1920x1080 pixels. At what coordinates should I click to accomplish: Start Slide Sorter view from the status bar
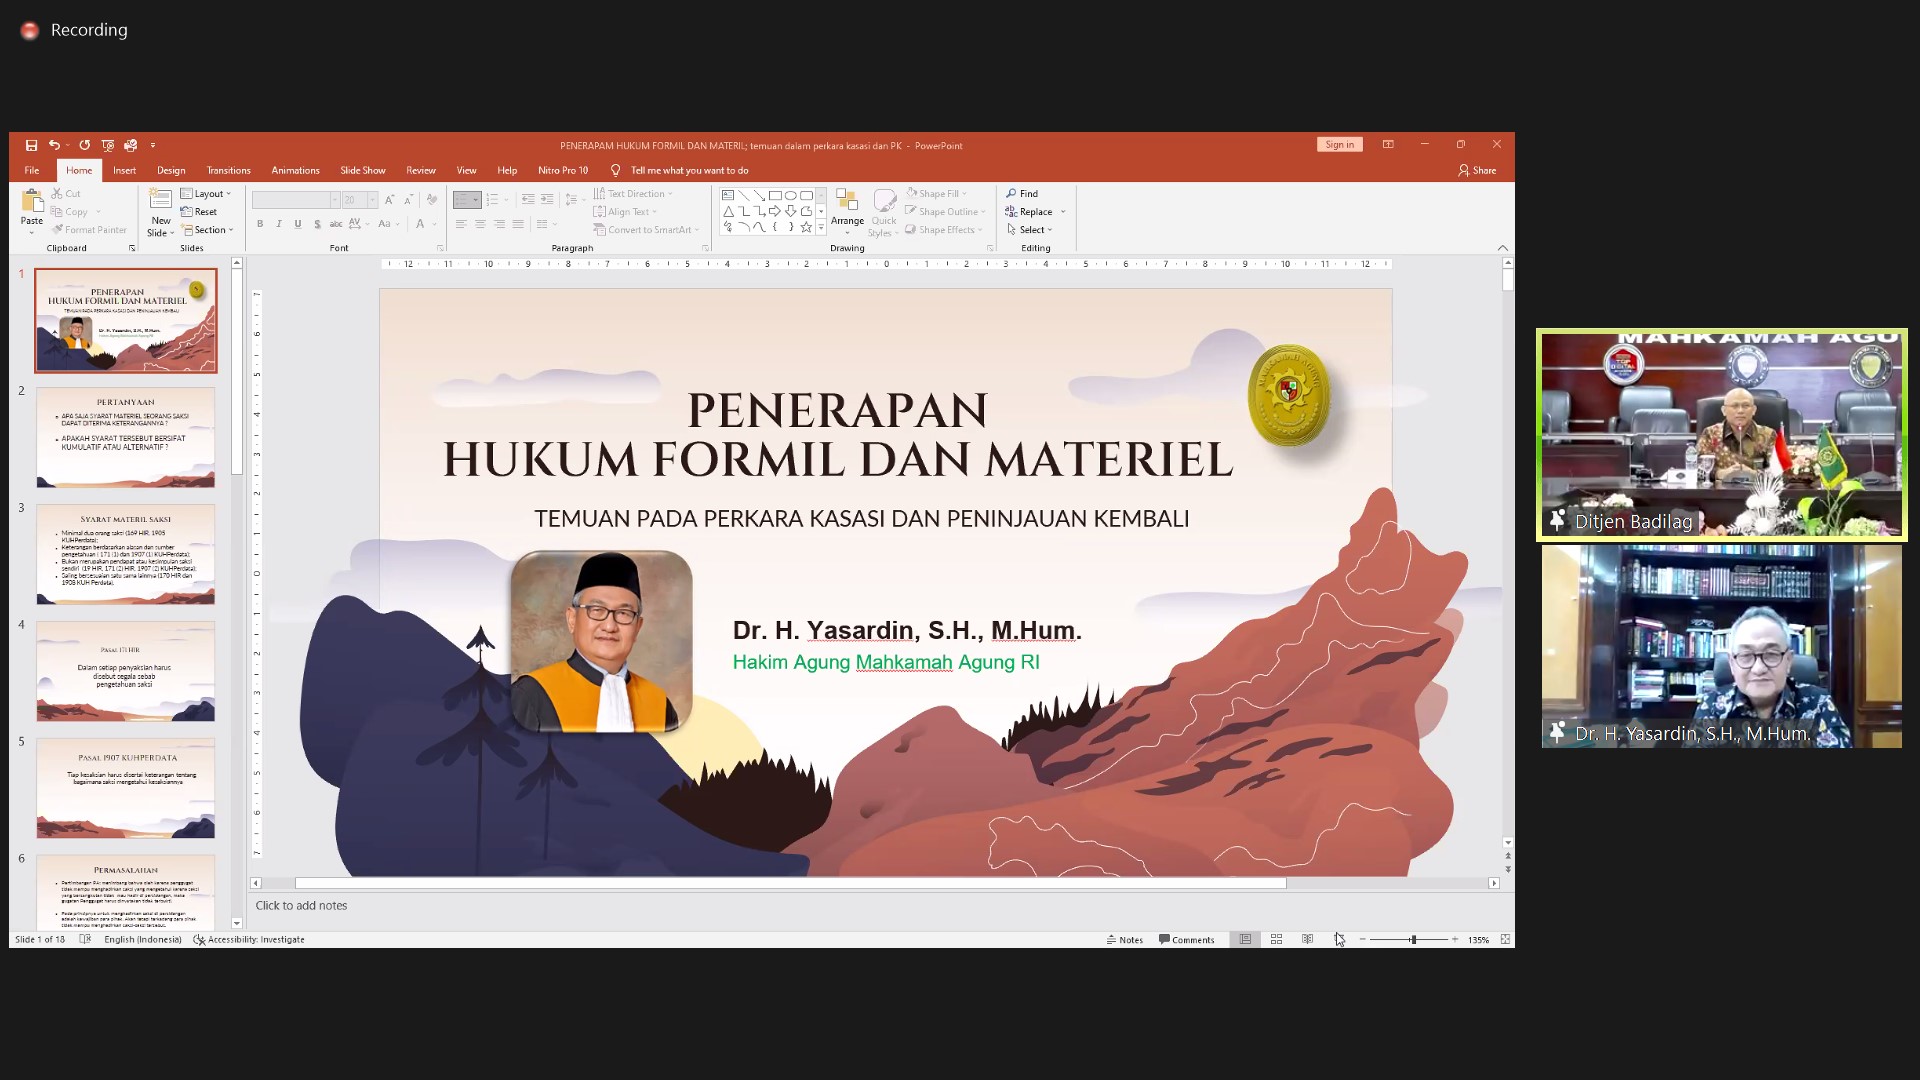[x=1276, y=939]
